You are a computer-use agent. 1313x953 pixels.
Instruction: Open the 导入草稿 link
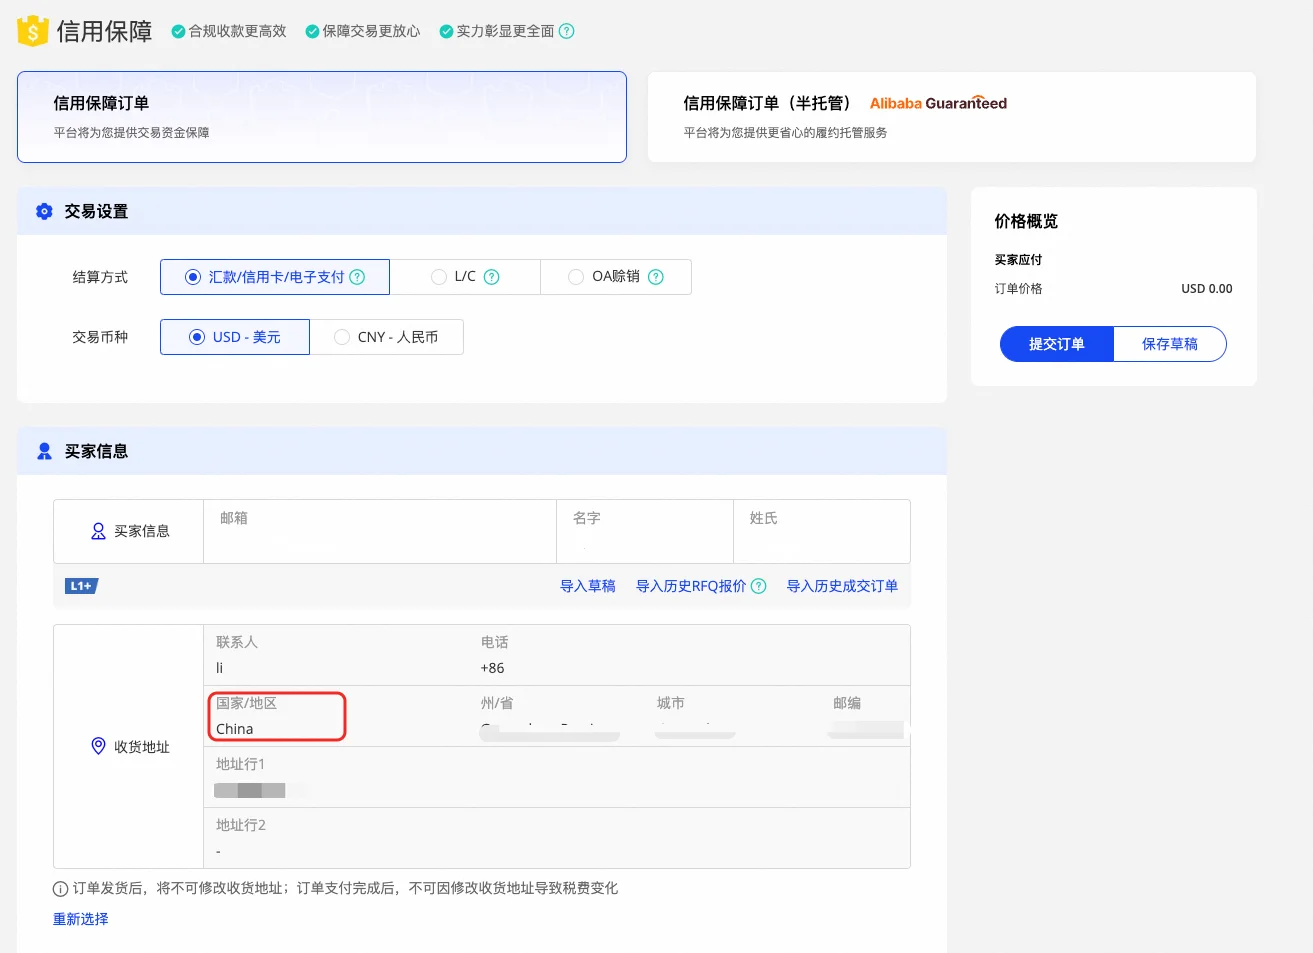click(587, 586)
